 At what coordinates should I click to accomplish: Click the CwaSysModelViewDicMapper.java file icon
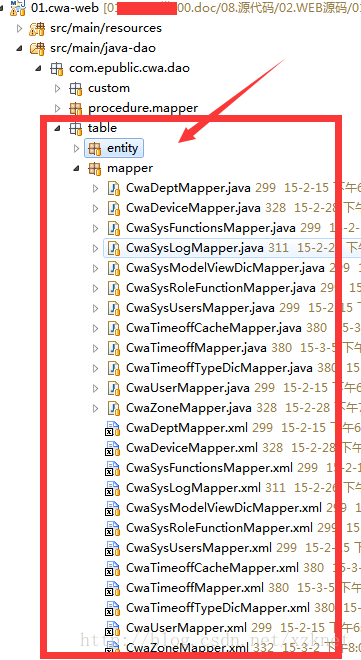click(114, 269)
